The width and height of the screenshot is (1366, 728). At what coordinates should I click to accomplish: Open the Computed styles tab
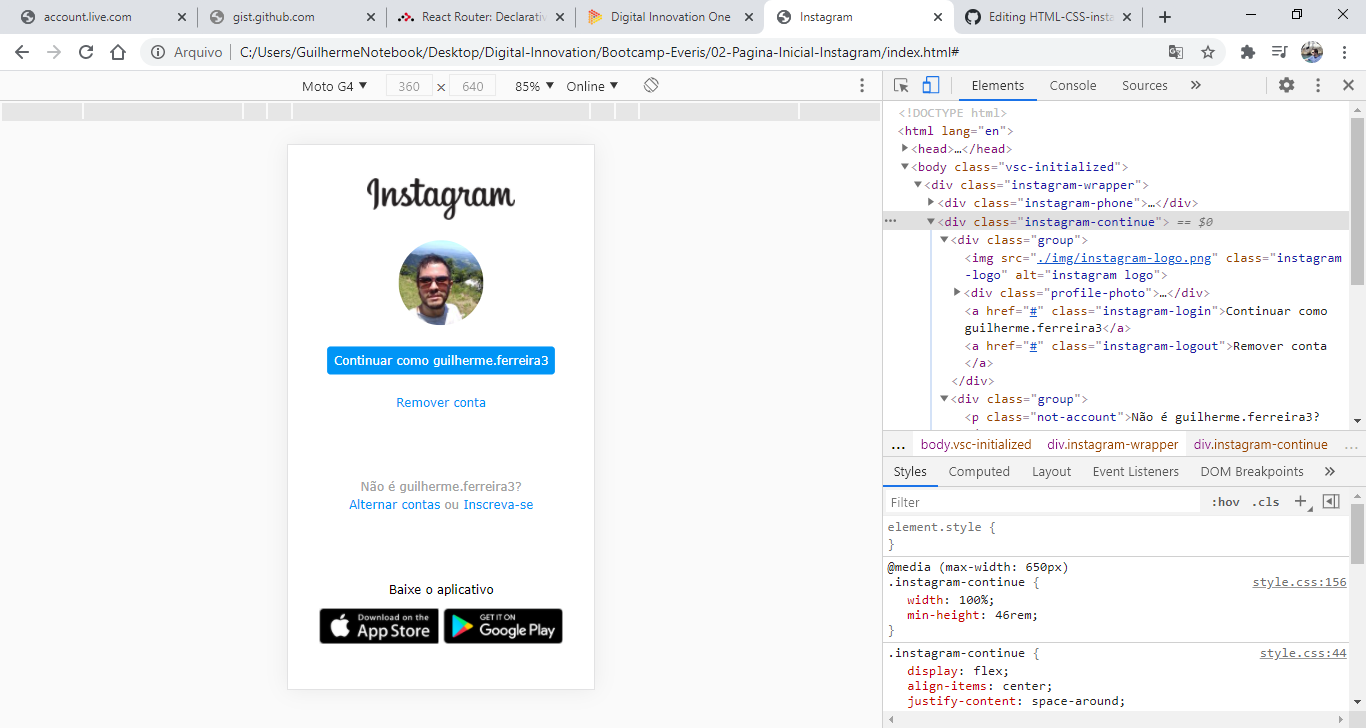click(x=978, y=471)
